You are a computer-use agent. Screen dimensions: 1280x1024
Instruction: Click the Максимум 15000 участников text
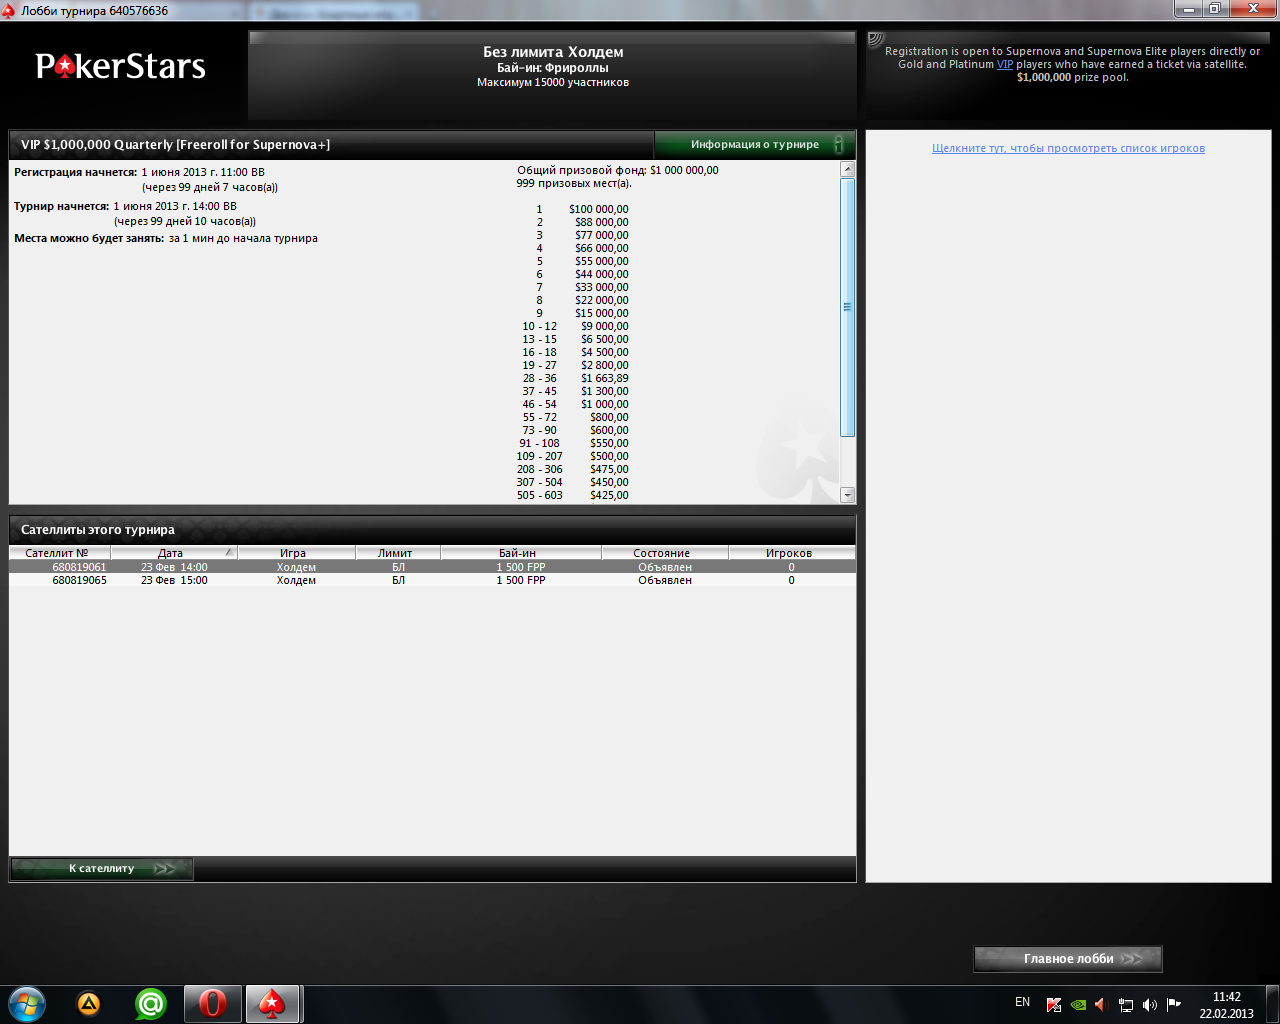click(553, 82)
